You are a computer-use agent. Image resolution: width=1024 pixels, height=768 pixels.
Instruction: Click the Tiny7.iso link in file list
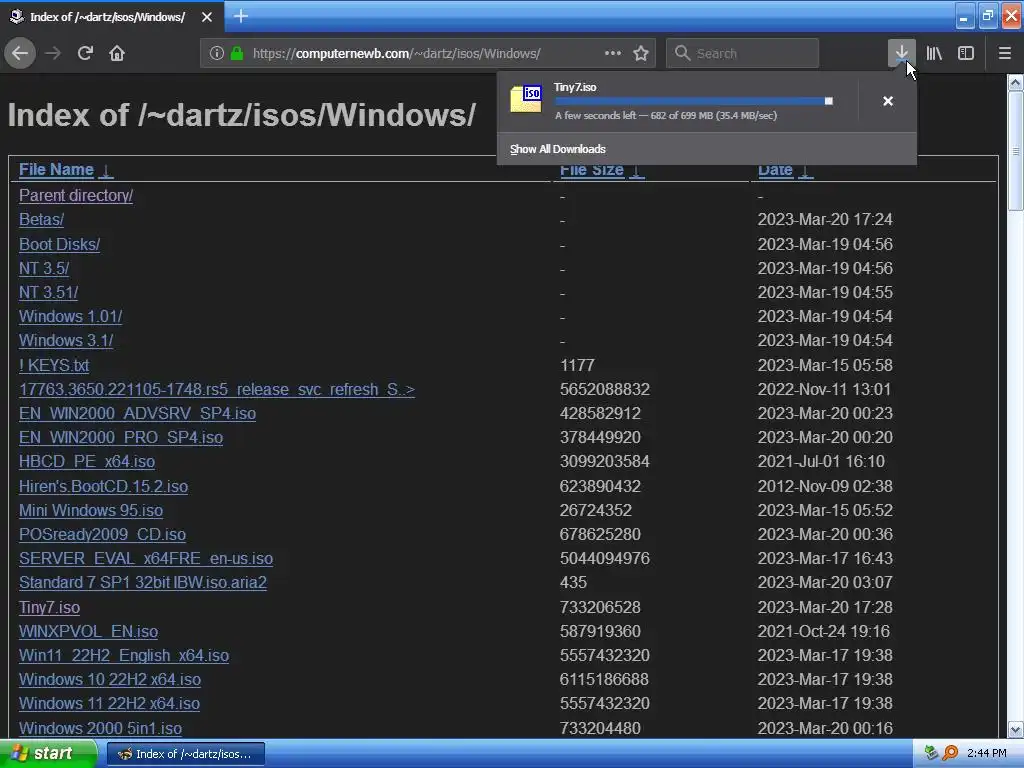(50, 607)
